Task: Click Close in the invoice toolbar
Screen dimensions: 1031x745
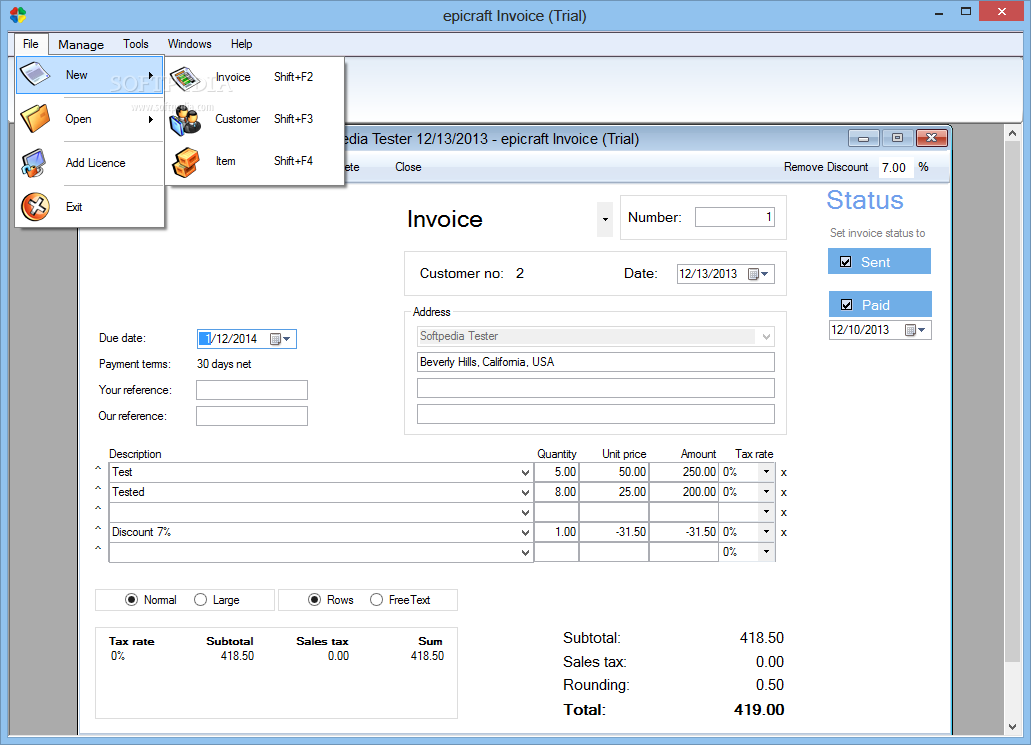Action: click(x=408, y=167)
